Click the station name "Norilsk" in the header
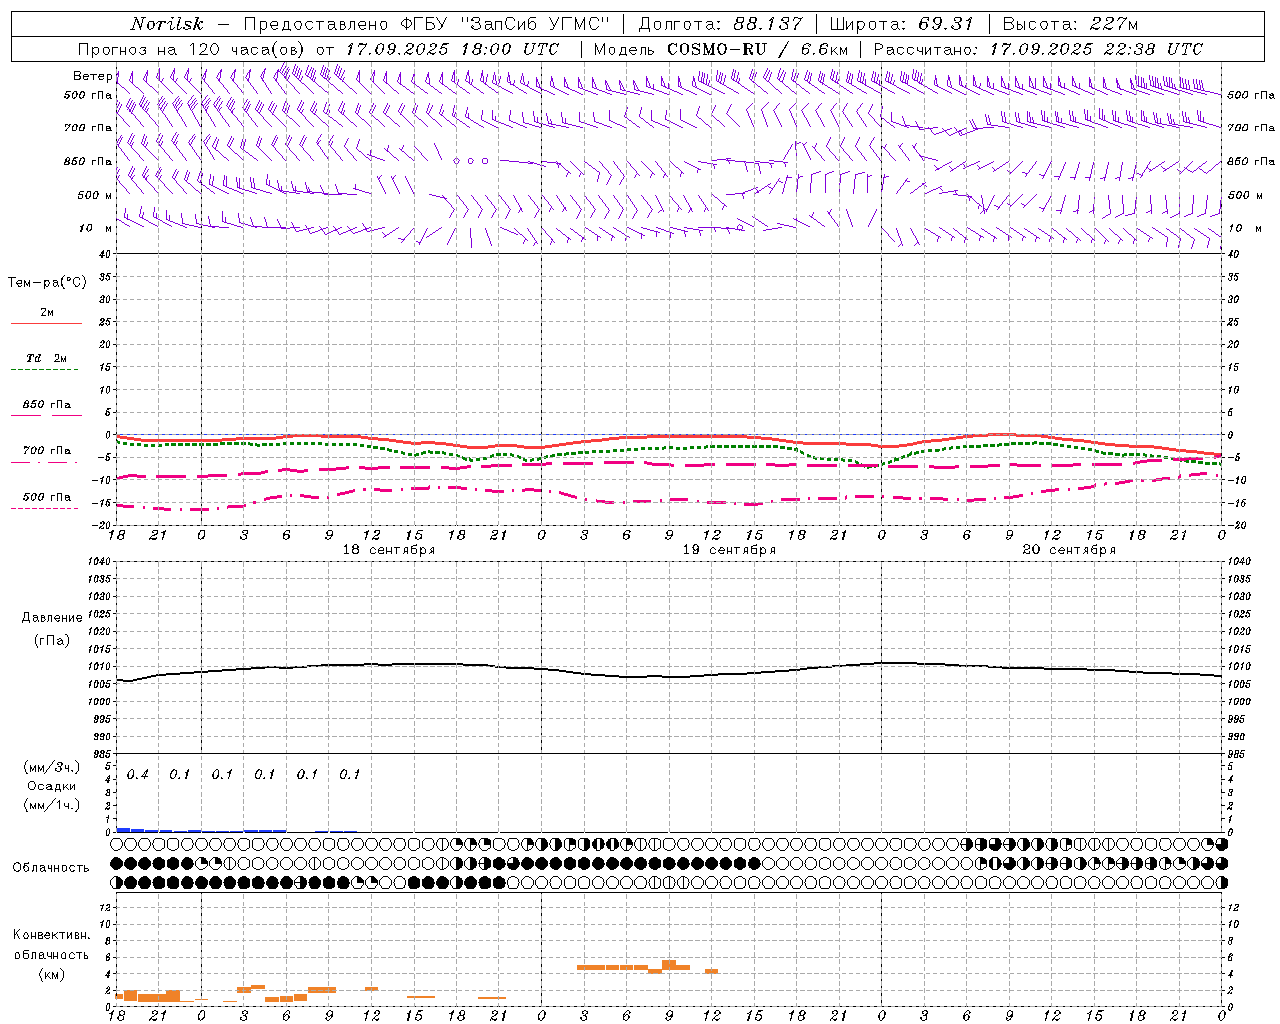Viewport: 1280px width, 1024px height. coord(168,24)
